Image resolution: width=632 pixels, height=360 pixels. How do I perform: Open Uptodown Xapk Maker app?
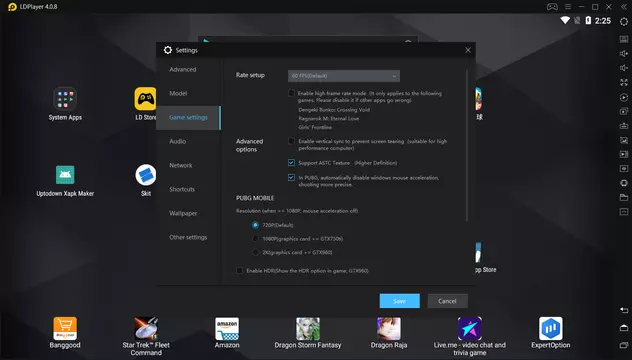pyautogui.click(x=65, y=181)
